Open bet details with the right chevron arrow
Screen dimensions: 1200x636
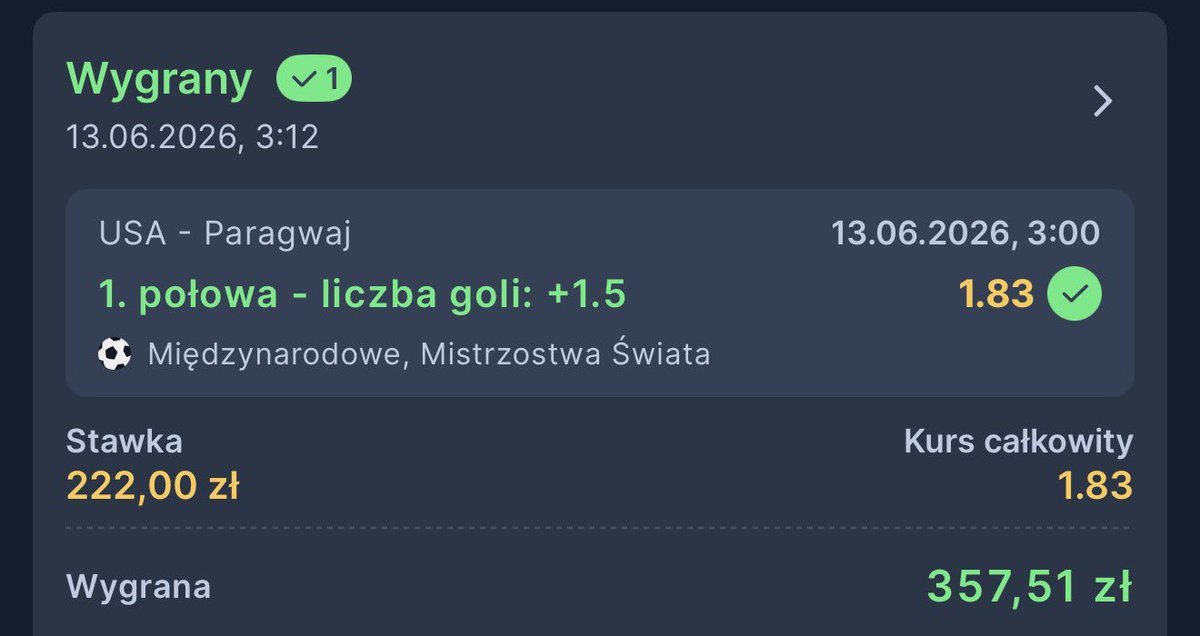click(1102, 101)
